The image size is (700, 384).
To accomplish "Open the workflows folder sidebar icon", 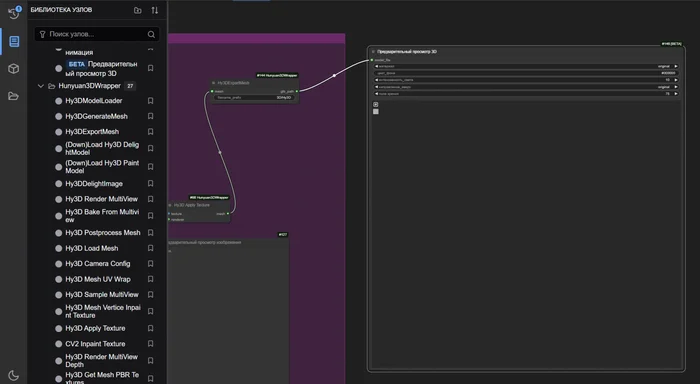I will pyautogui.click(x=14, y=96).
